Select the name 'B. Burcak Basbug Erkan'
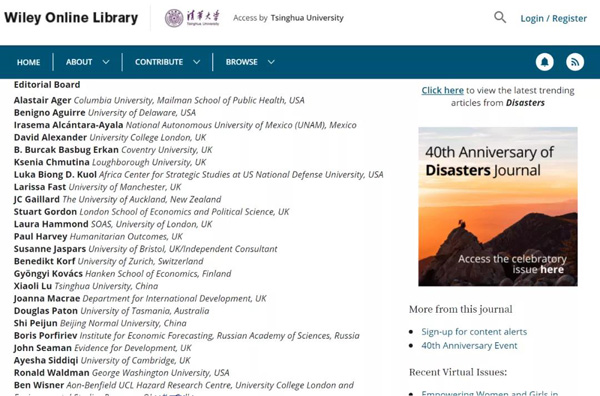The image size is (600, 396). pyautogui.click(x=66, y=150)
